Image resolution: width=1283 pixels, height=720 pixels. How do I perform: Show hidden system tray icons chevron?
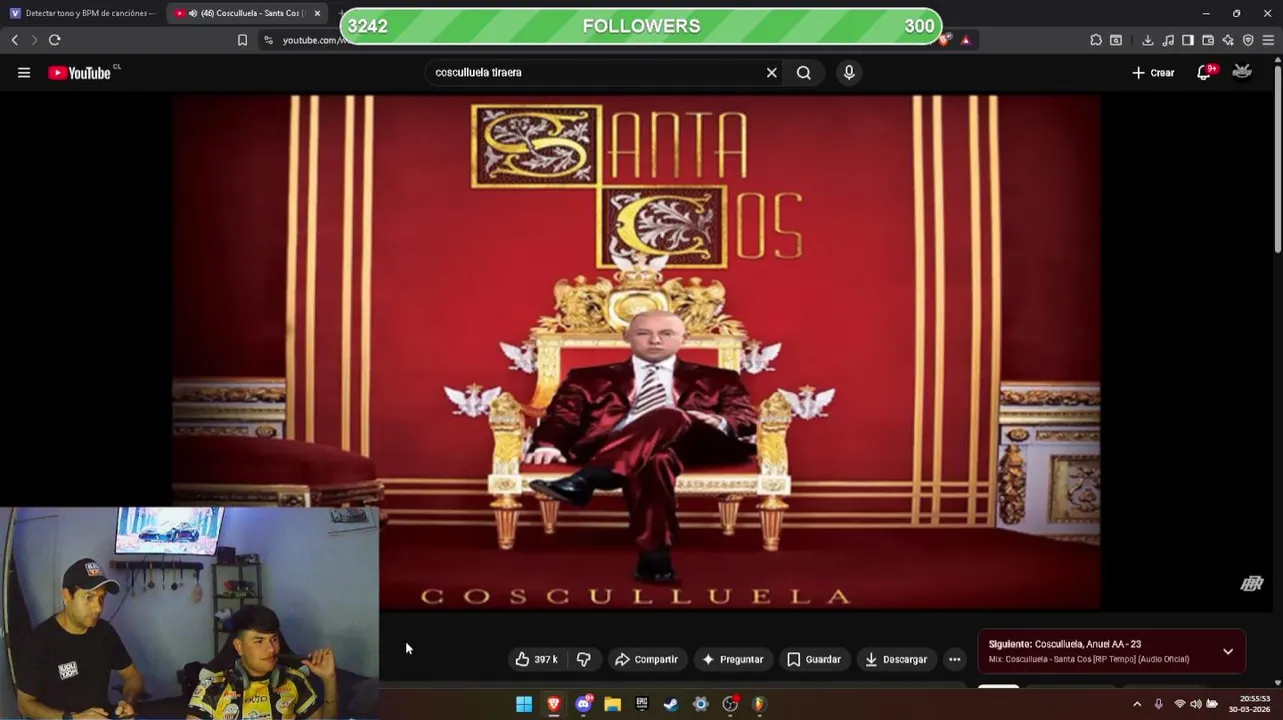(x=1137, y=704)
